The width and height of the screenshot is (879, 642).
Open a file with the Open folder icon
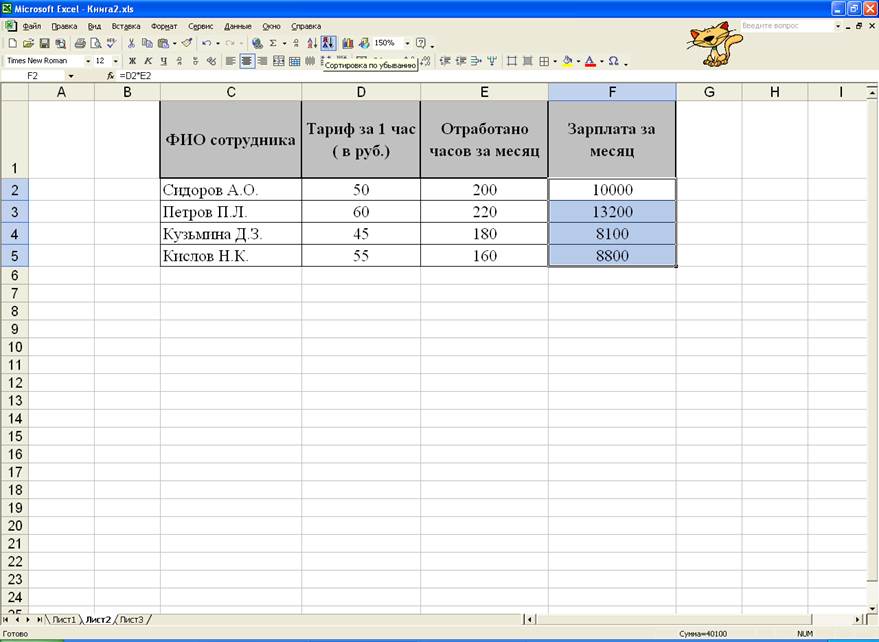click(x=28, y=44)
